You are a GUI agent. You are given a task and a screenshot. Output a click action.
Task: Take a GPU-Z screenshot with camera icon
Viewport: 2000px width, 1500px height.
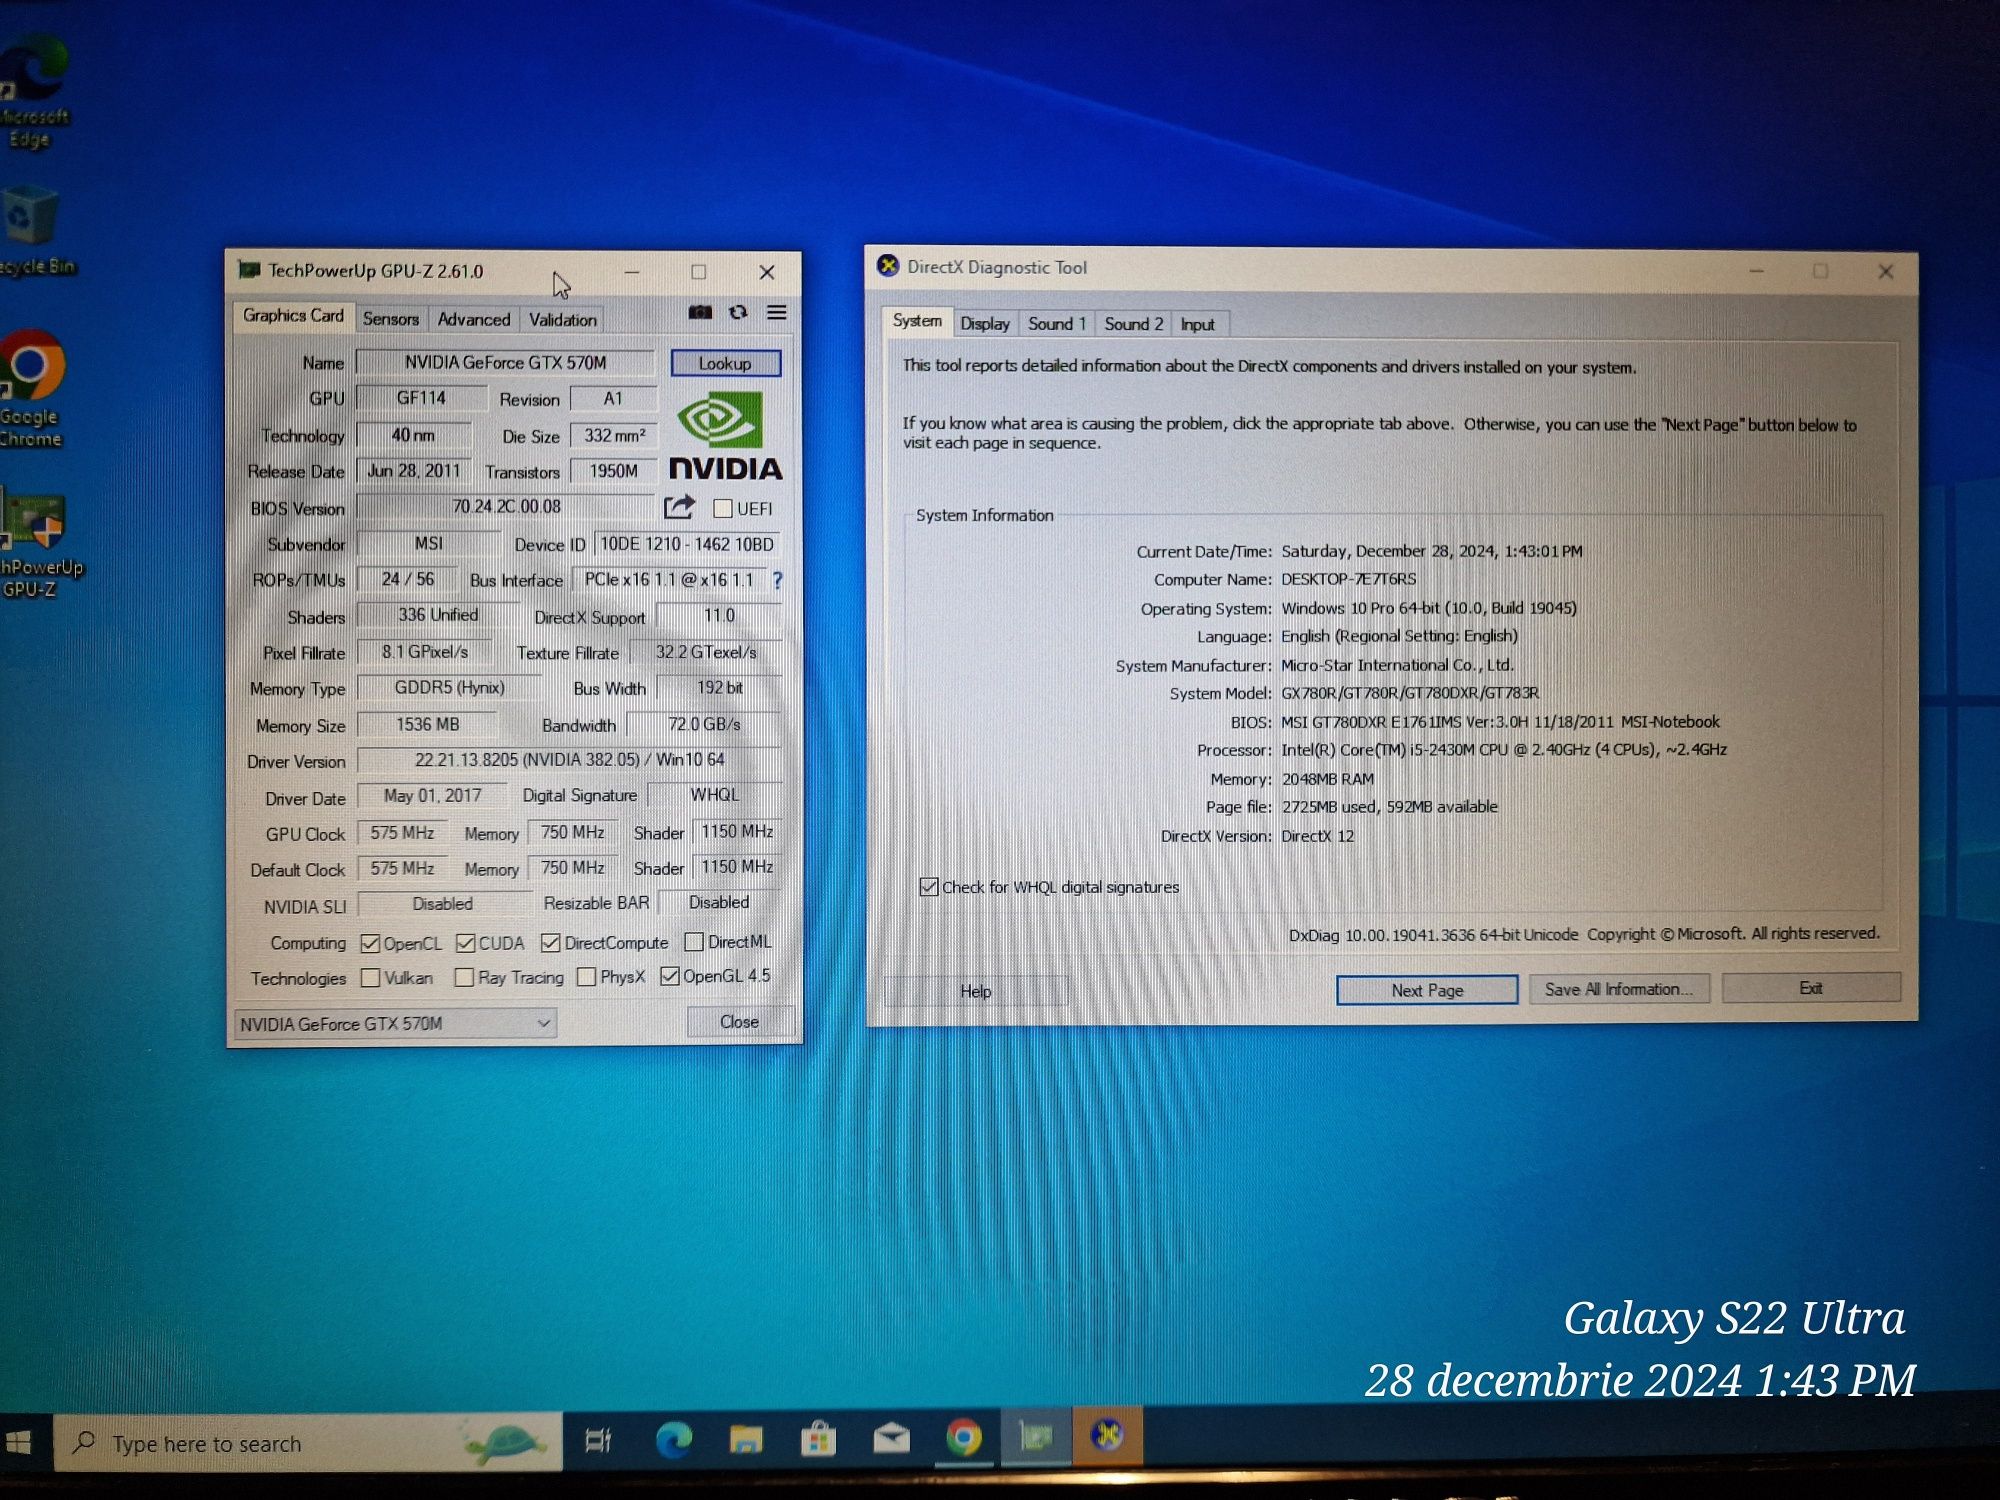click(x=700, y=313)
